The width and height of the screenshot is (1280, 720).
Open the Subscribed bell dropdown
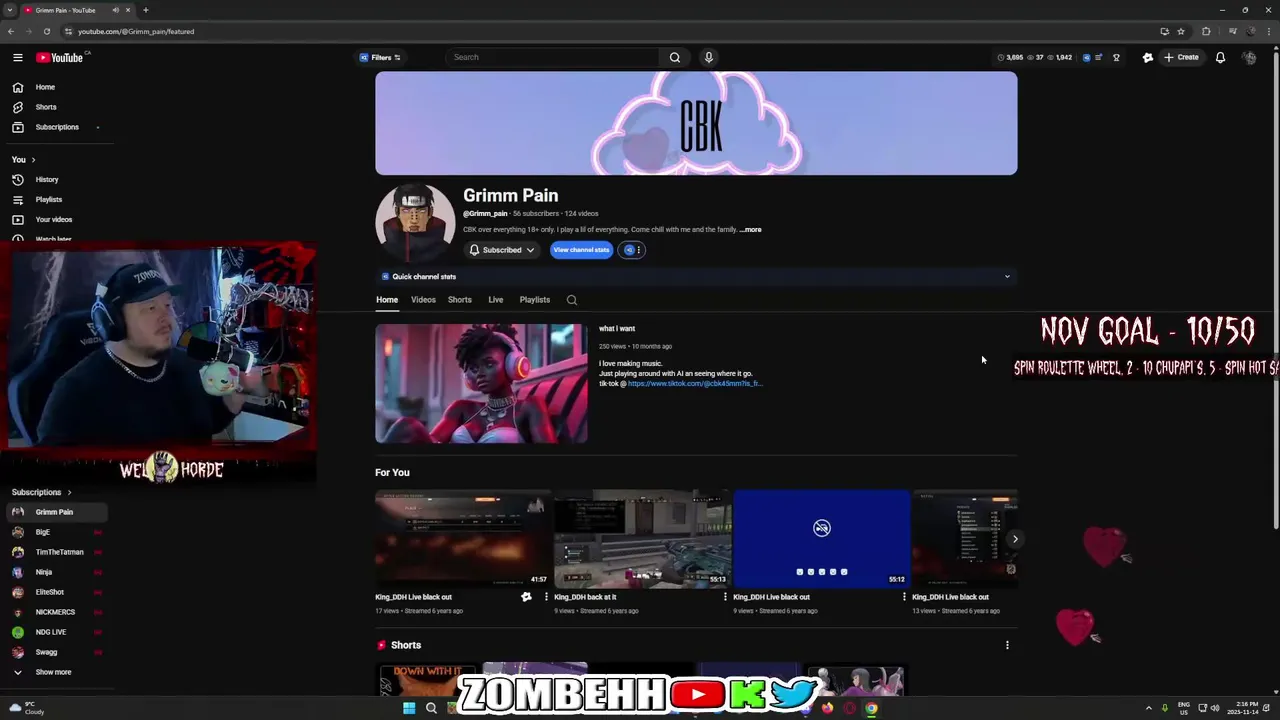pyautogui.click(x=502, y=250)
